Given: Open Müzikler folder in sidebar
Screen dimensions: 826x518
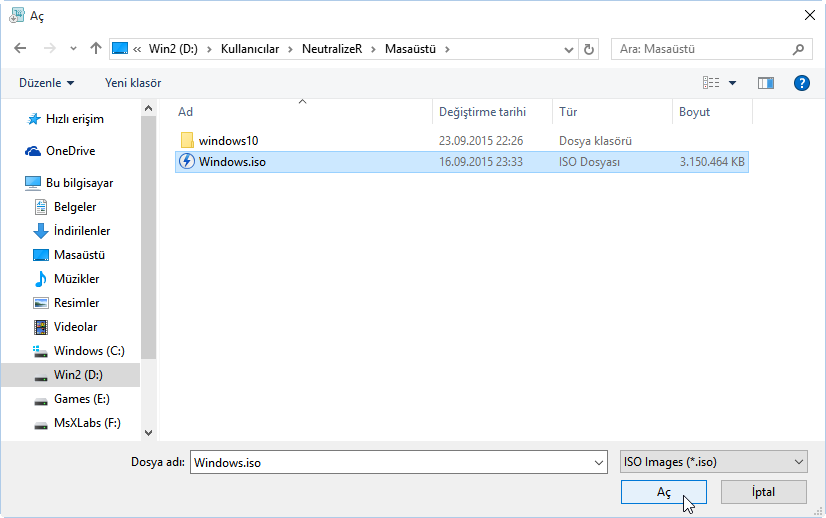Looking at the screenshot, I should coord(66,279).
